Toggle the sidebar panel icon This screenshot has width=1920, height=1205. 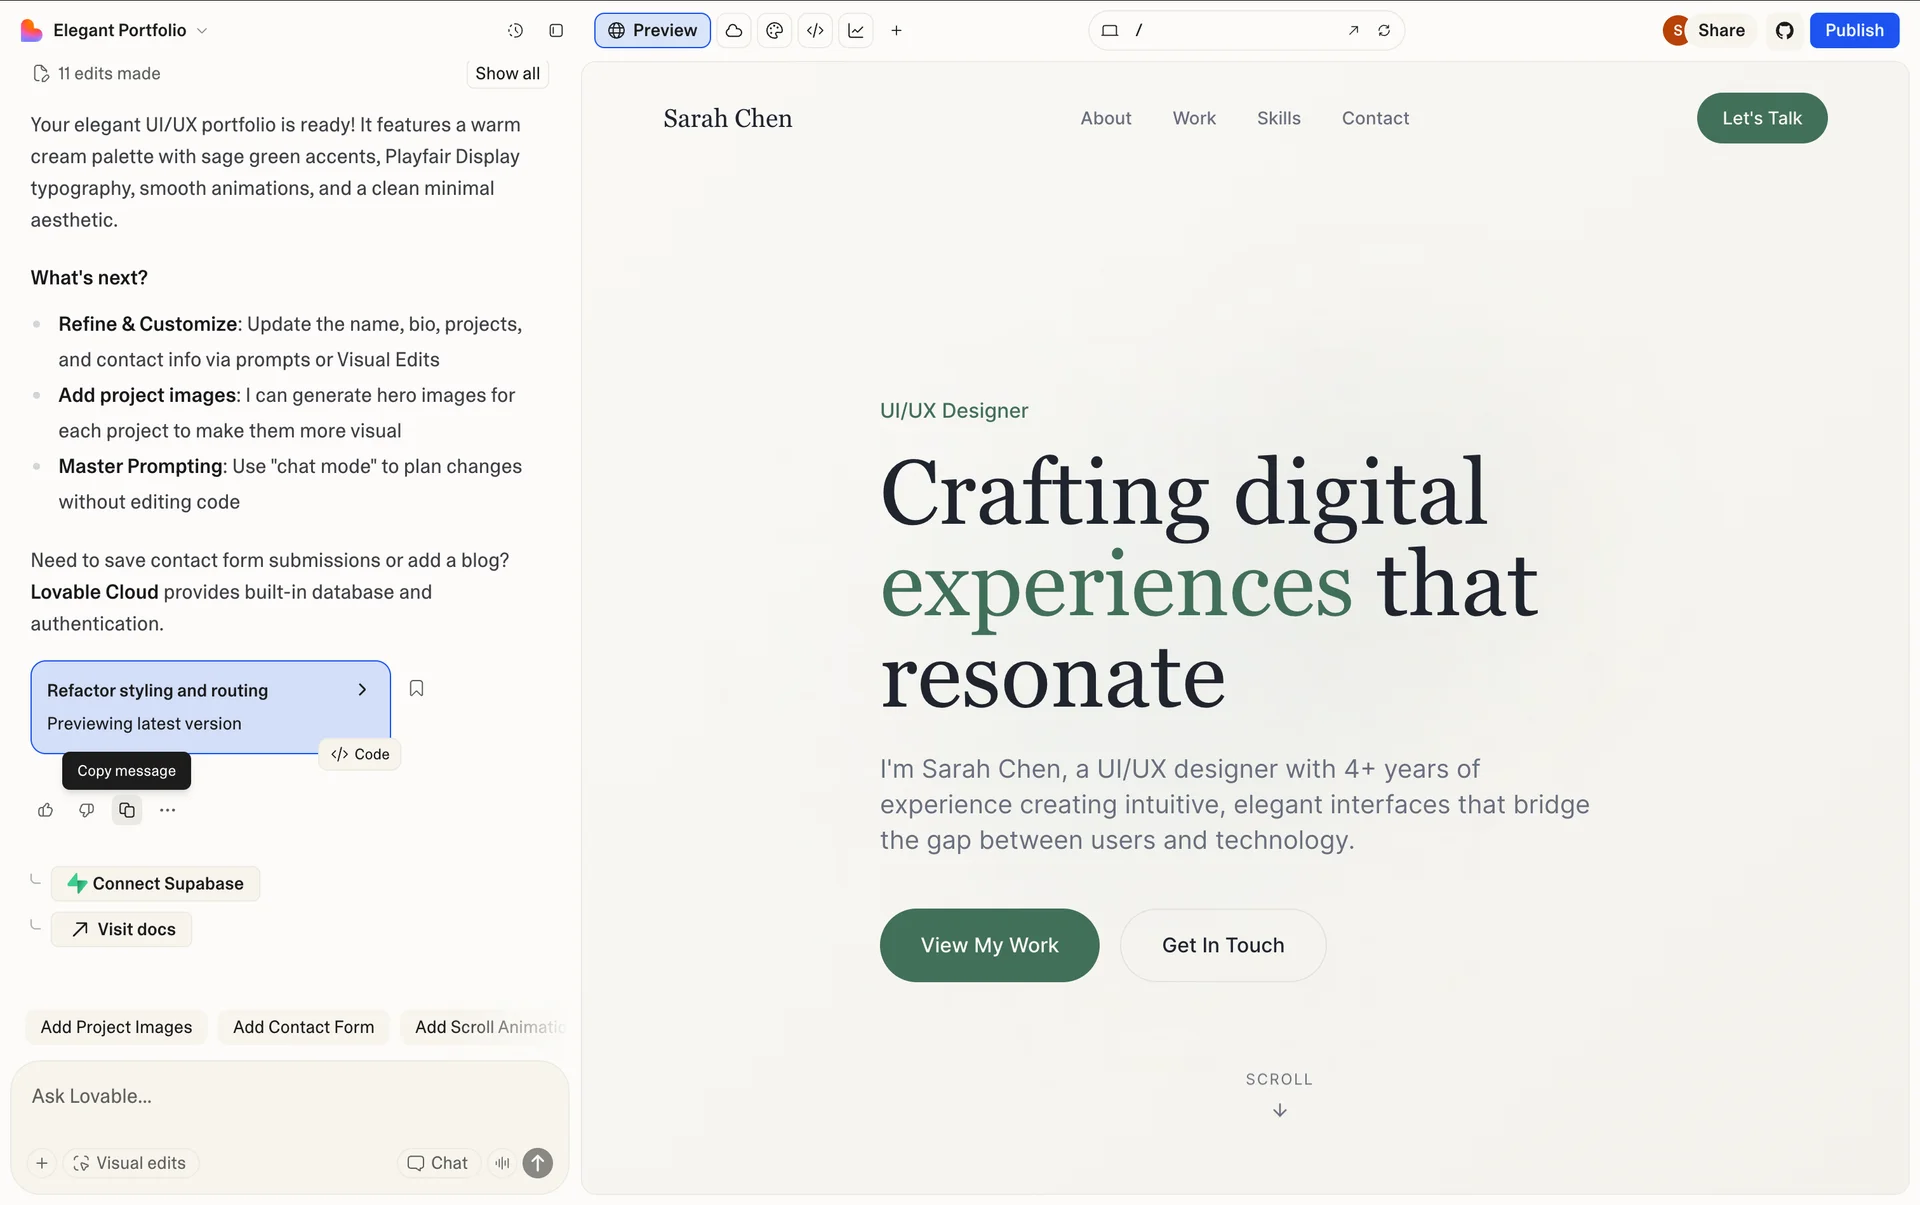point(556,31)
